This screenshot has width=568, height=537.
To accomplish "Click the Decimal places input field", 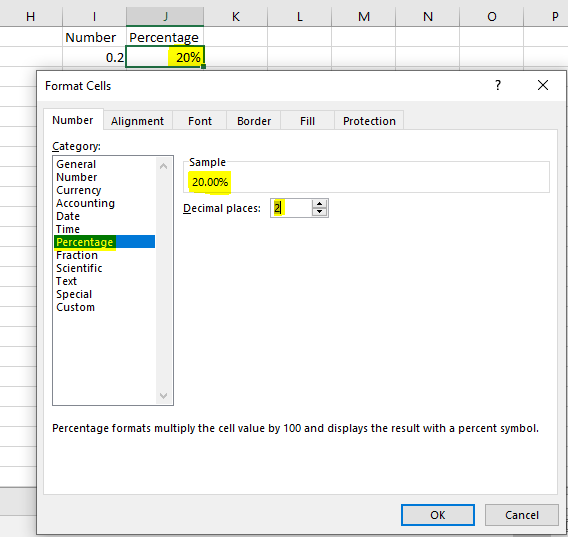I will coord(291,208).
